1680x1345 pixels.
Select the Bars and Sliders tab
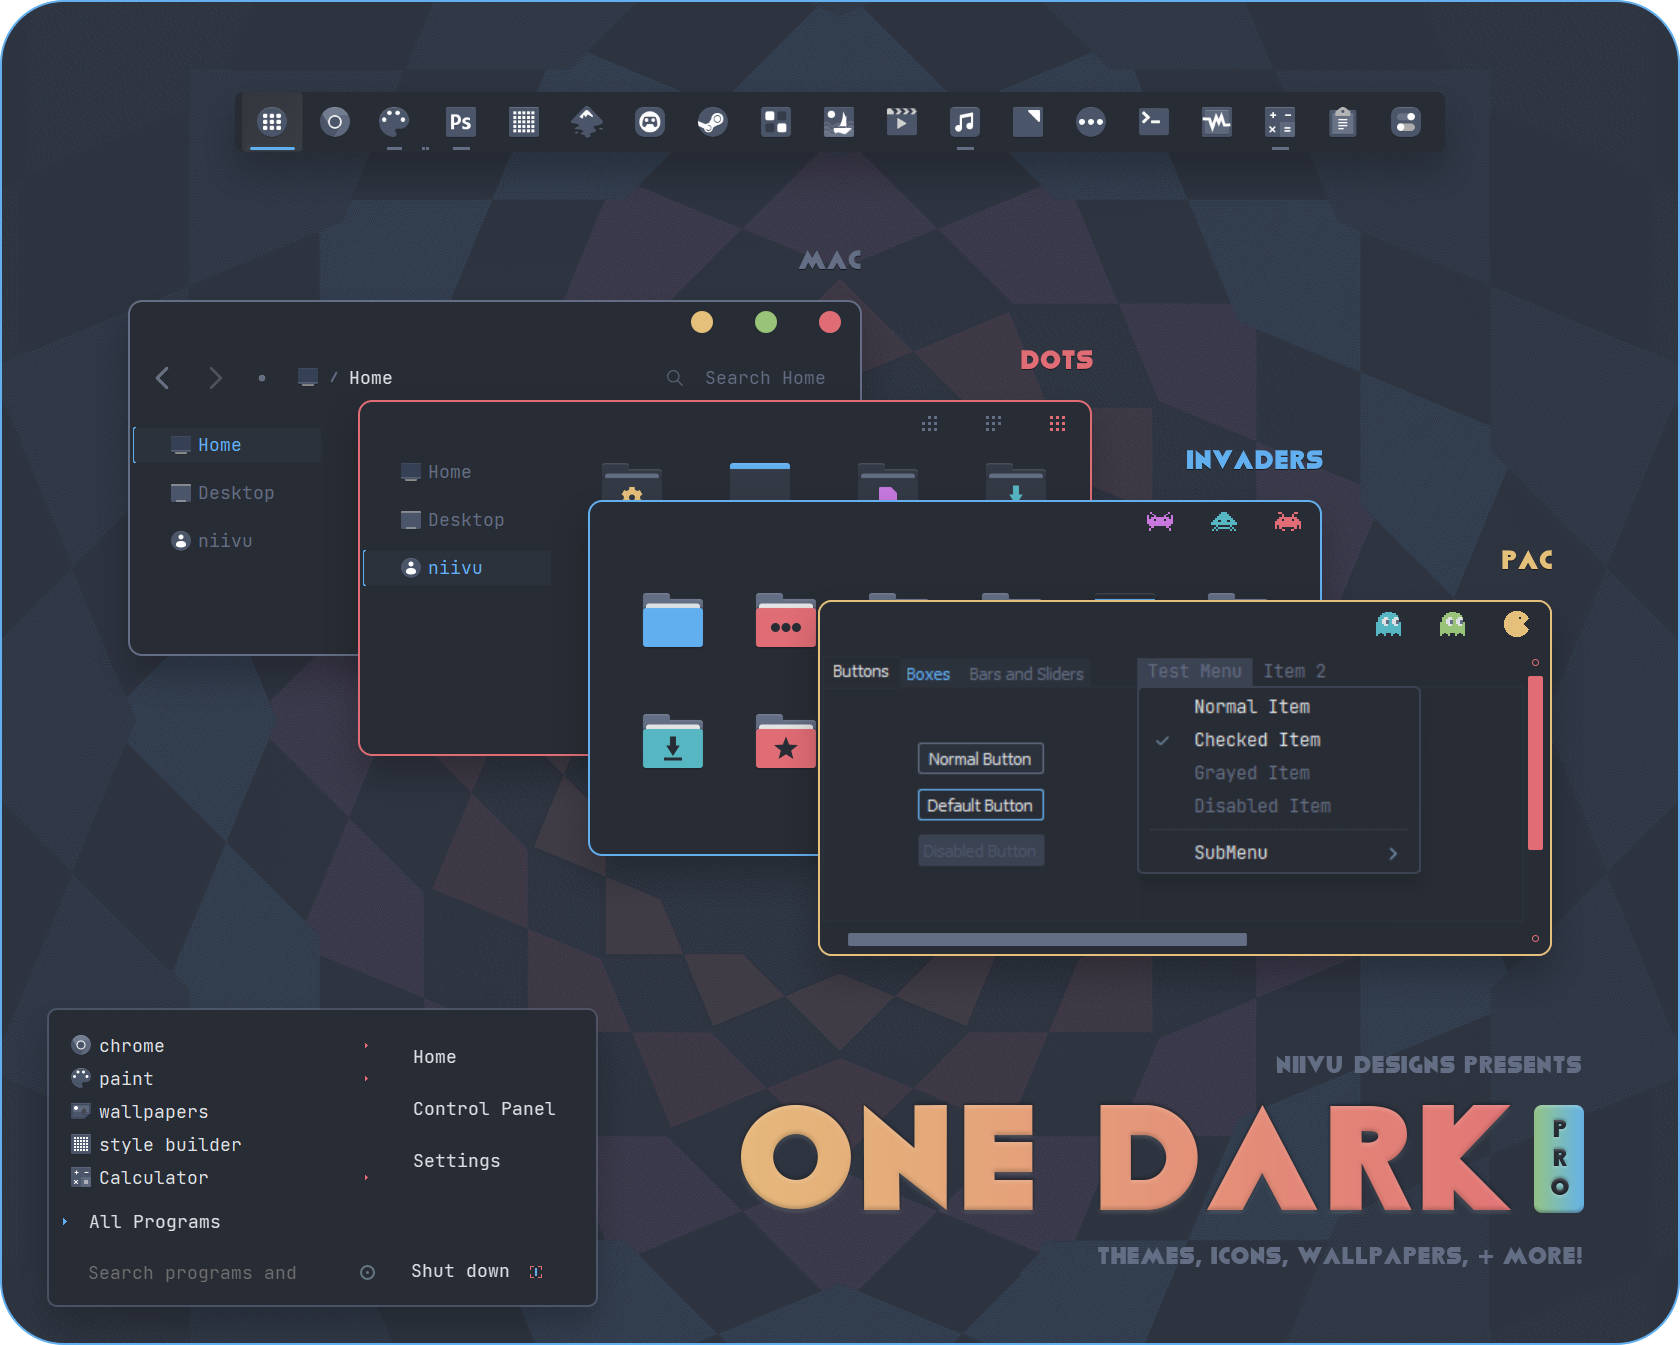(1025, 673)
